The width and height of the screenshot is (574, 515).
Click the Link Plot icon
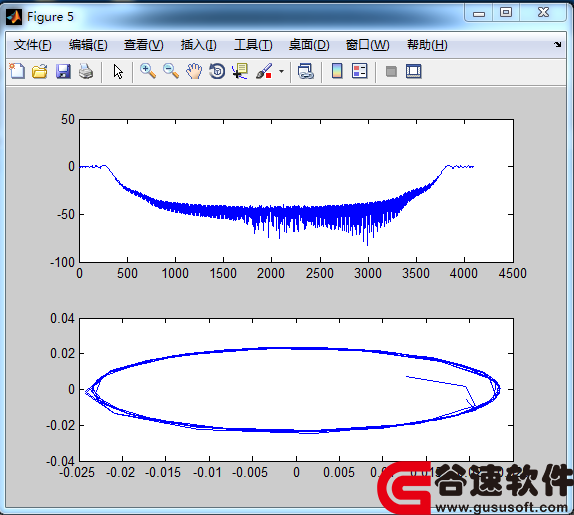click(x=306, y=71)
